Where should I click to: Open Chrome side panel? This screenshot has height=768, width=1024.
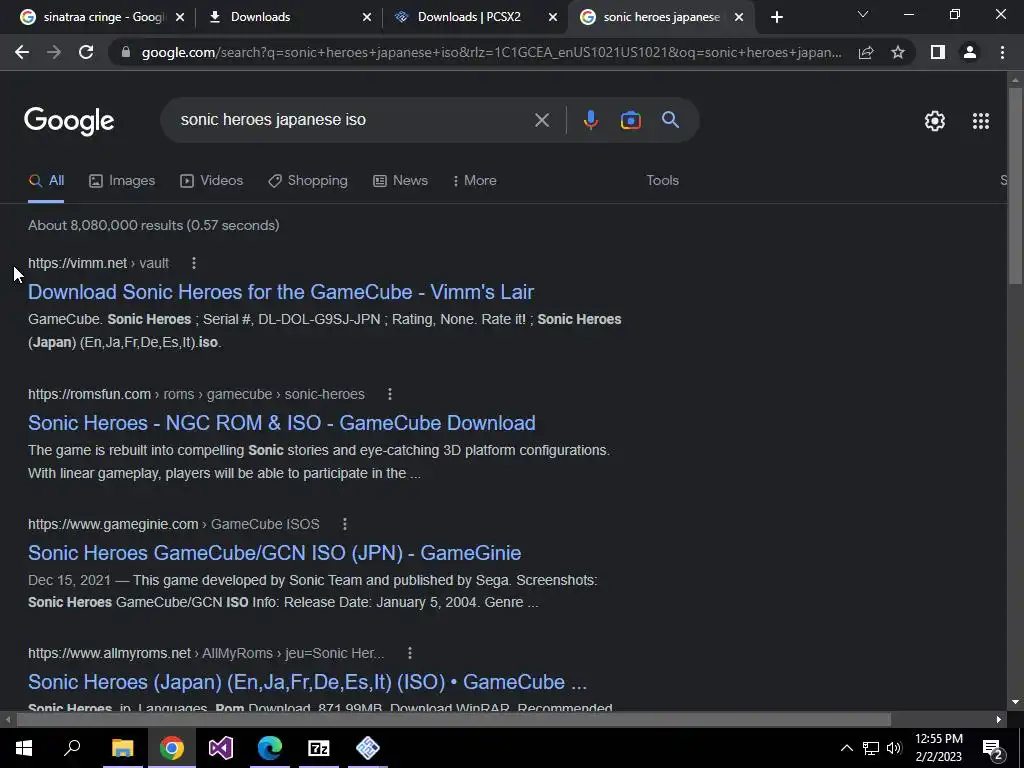pyautogui.click(x=938, y=52)
